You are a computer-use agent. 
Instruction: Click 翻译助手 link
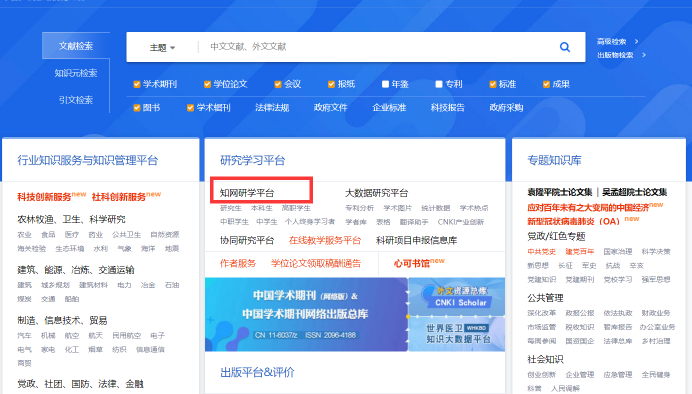click(414, 222)
